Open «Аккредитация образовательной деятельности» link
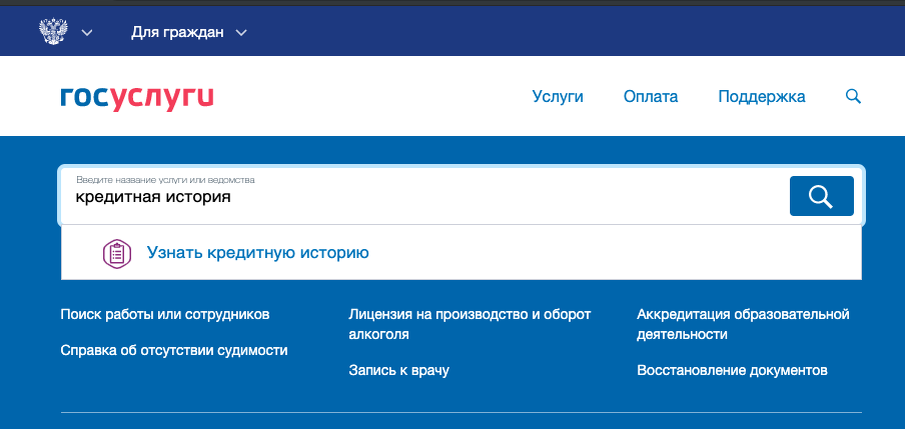This screenshot has width=905, height=429. (x=743, y=324)
